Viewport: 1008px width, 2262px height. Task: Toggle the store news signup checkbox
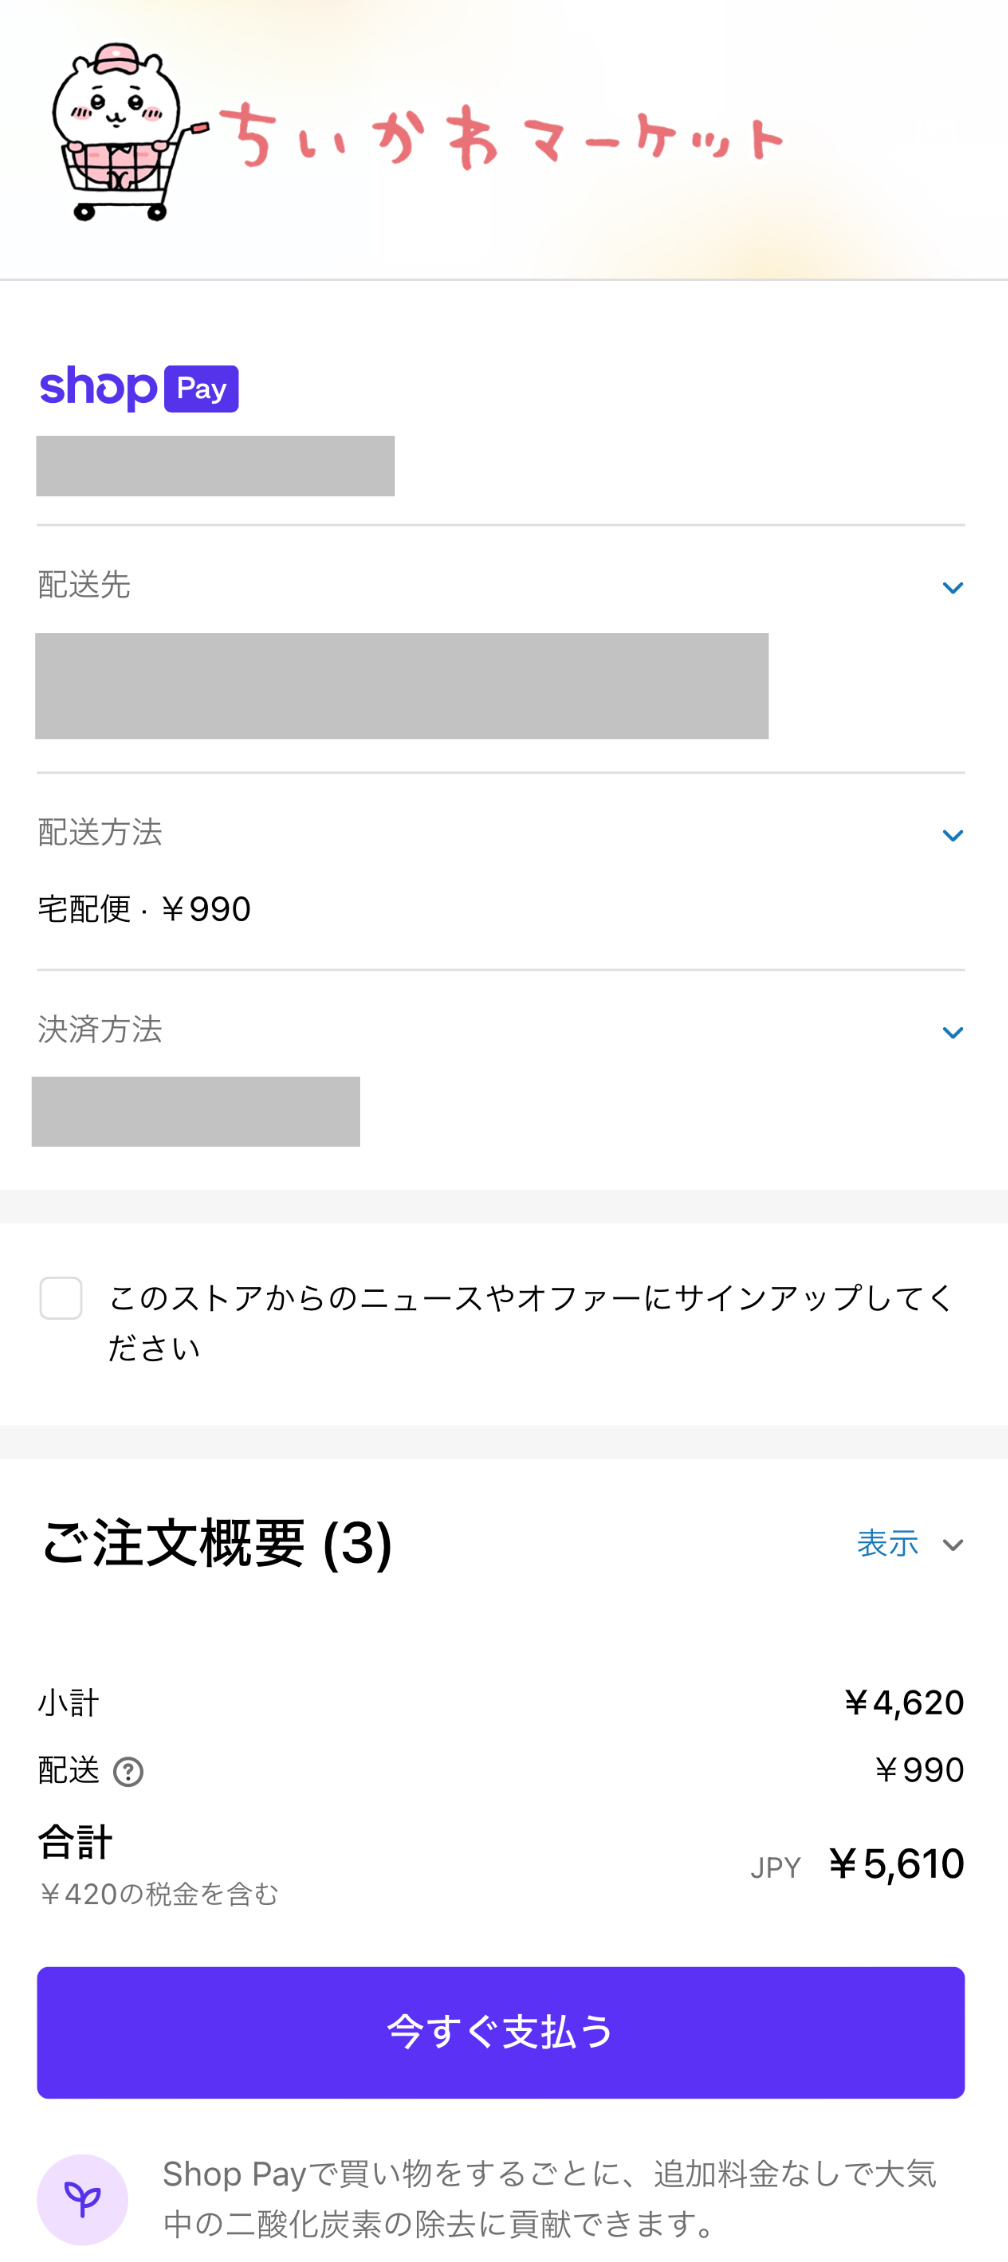point(61,1298)
